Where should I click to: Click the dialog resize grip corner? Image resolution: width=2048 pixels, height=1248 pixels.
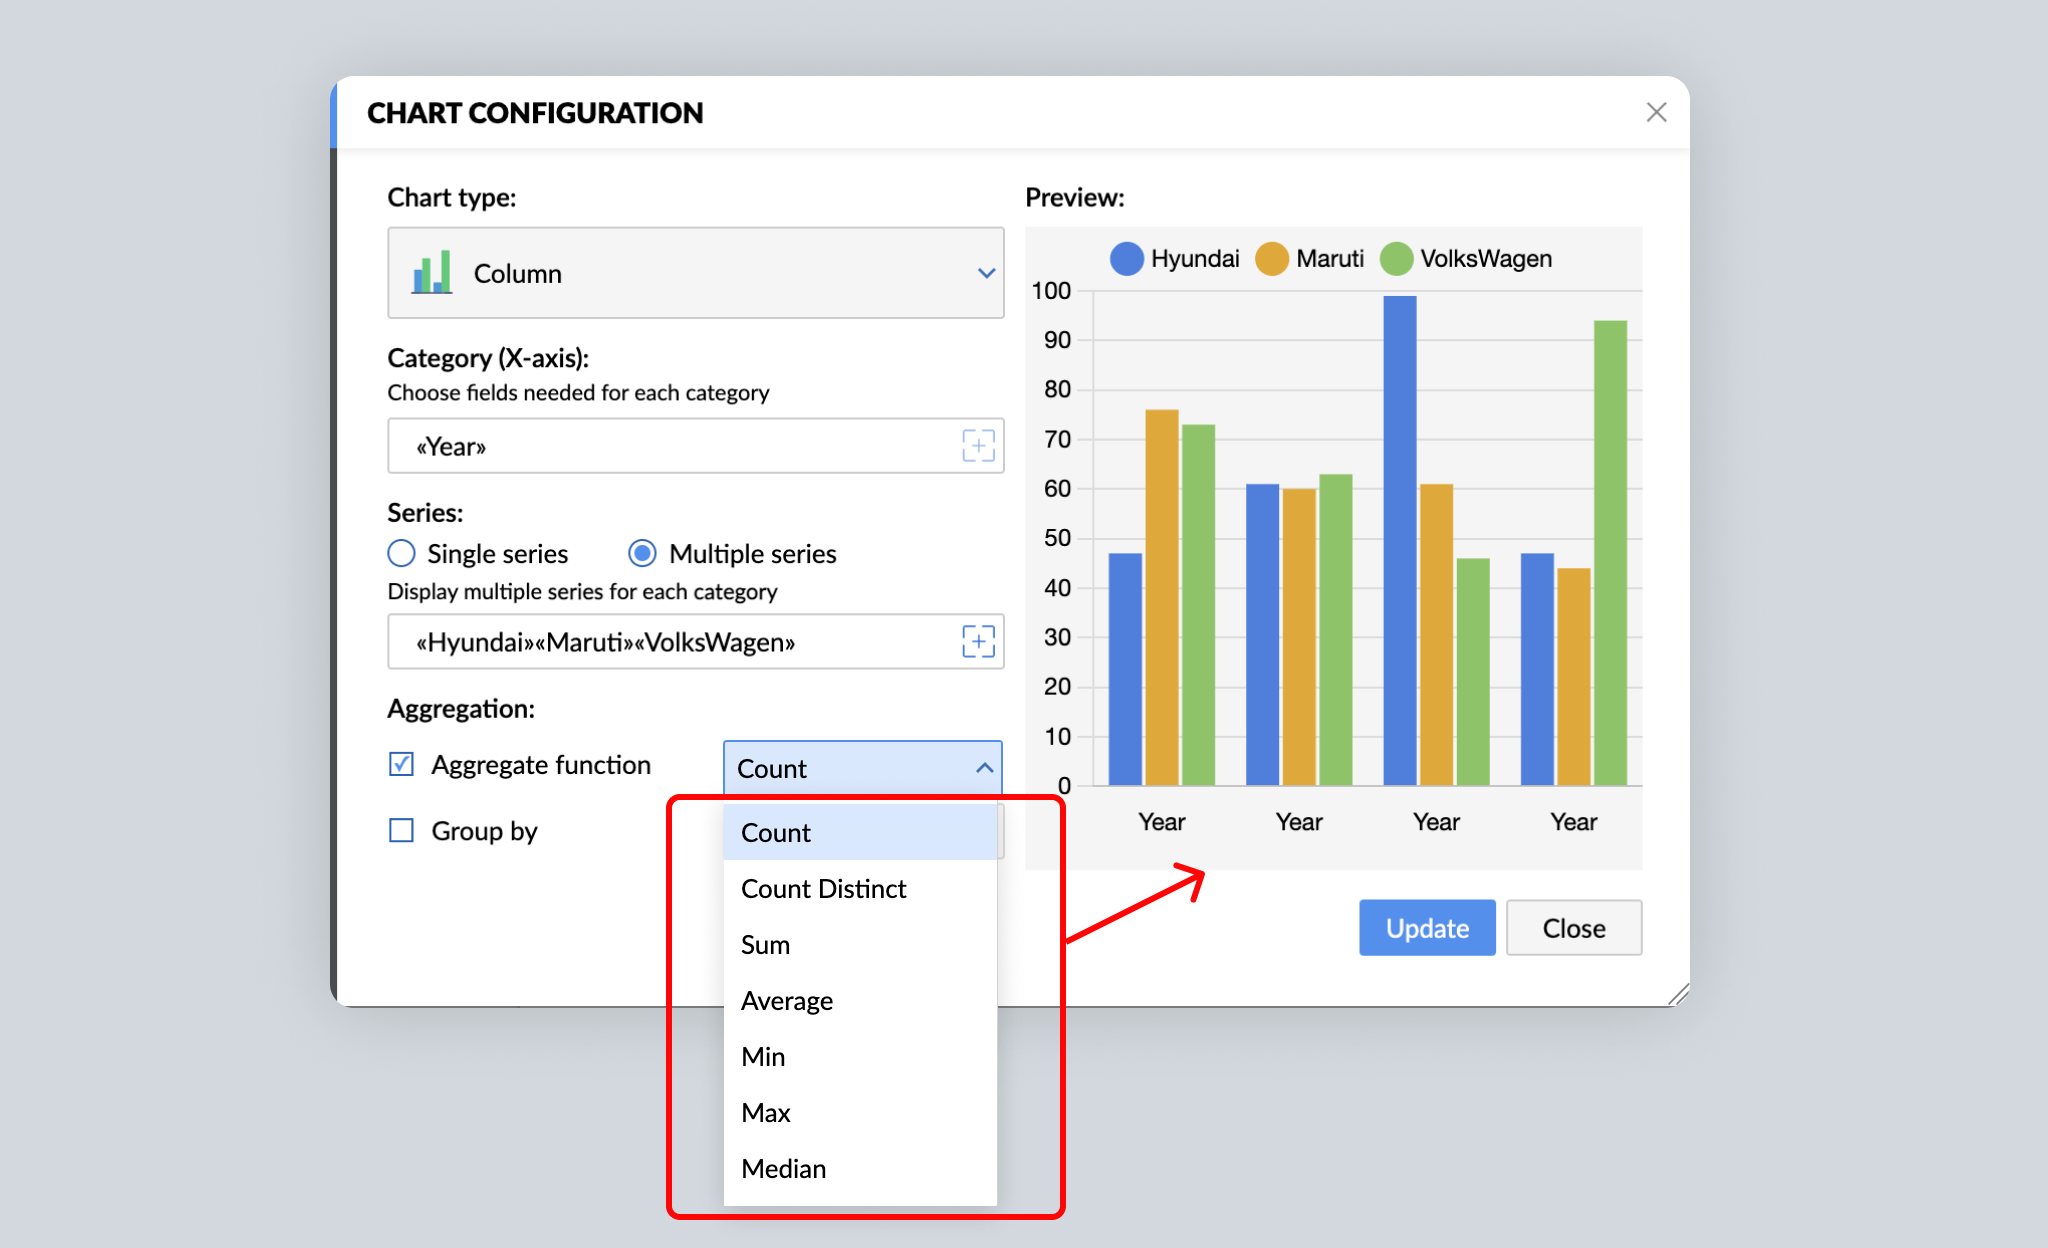click(1679, 994)
